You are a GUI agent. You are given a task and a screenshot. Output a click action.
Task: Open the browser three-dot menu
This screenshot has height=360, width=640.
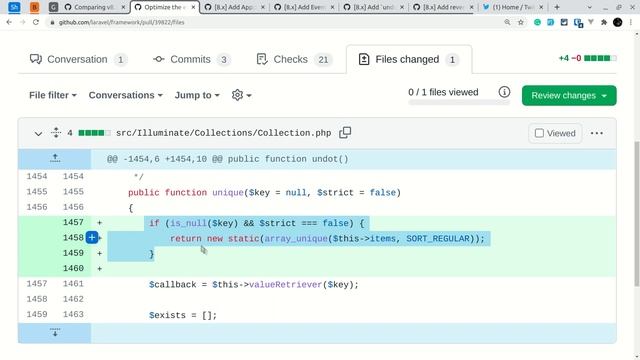click(x=631, y=22)
